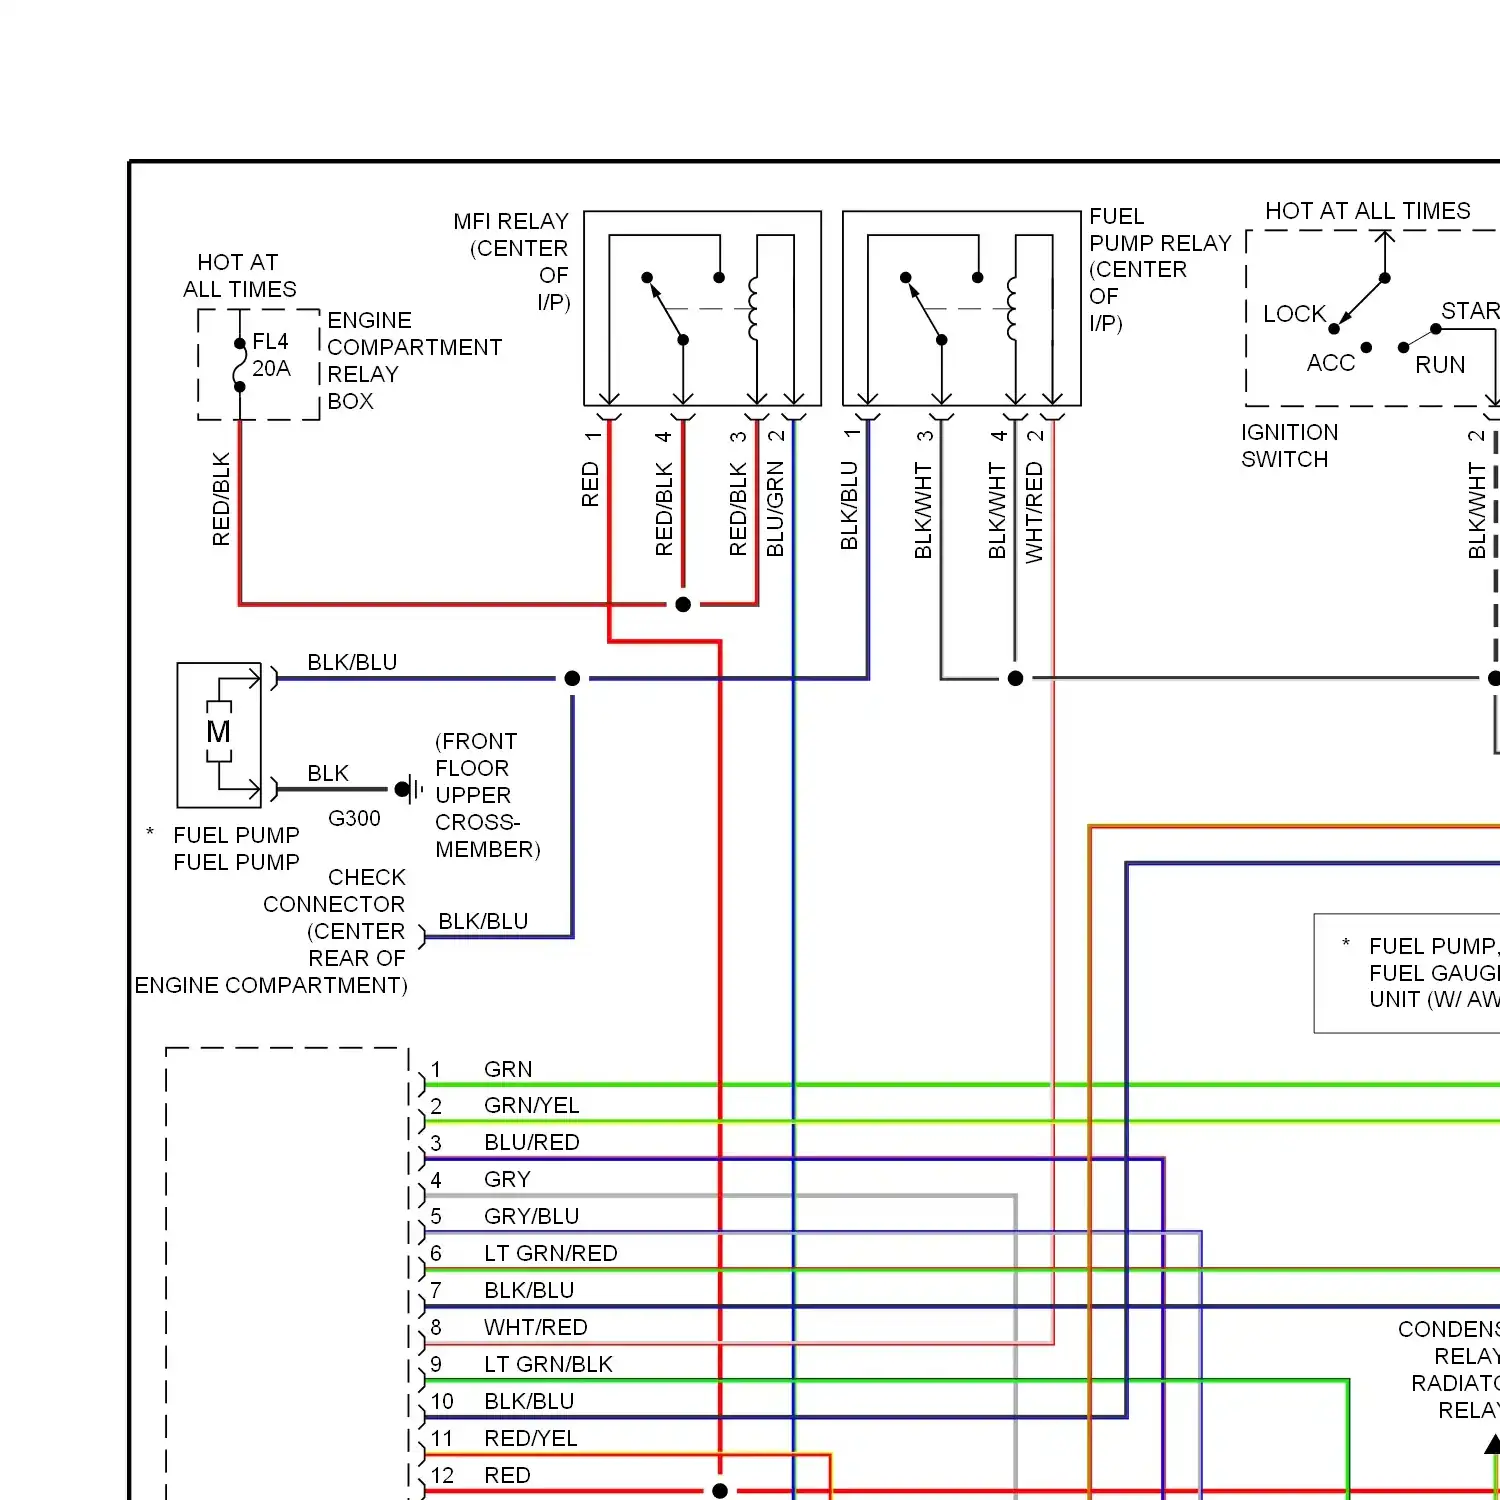
Task: Click the RED/YEL label at pin 11
Action: [x=530, y=1438]
